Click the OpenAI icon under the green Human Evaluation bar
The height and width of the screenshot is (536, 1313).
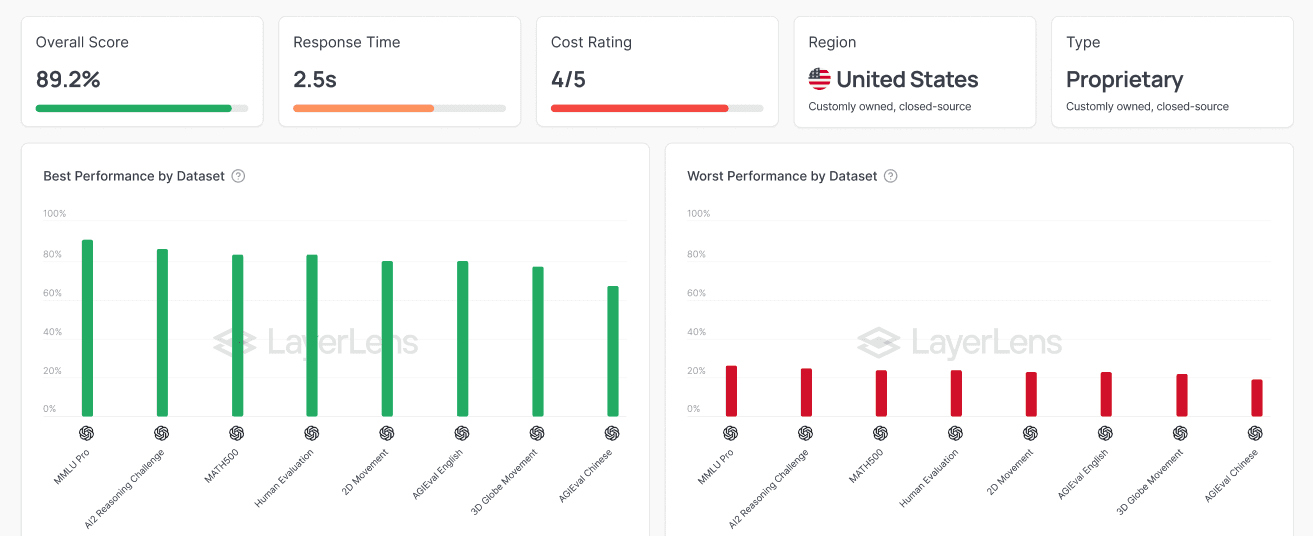[312, 433]
